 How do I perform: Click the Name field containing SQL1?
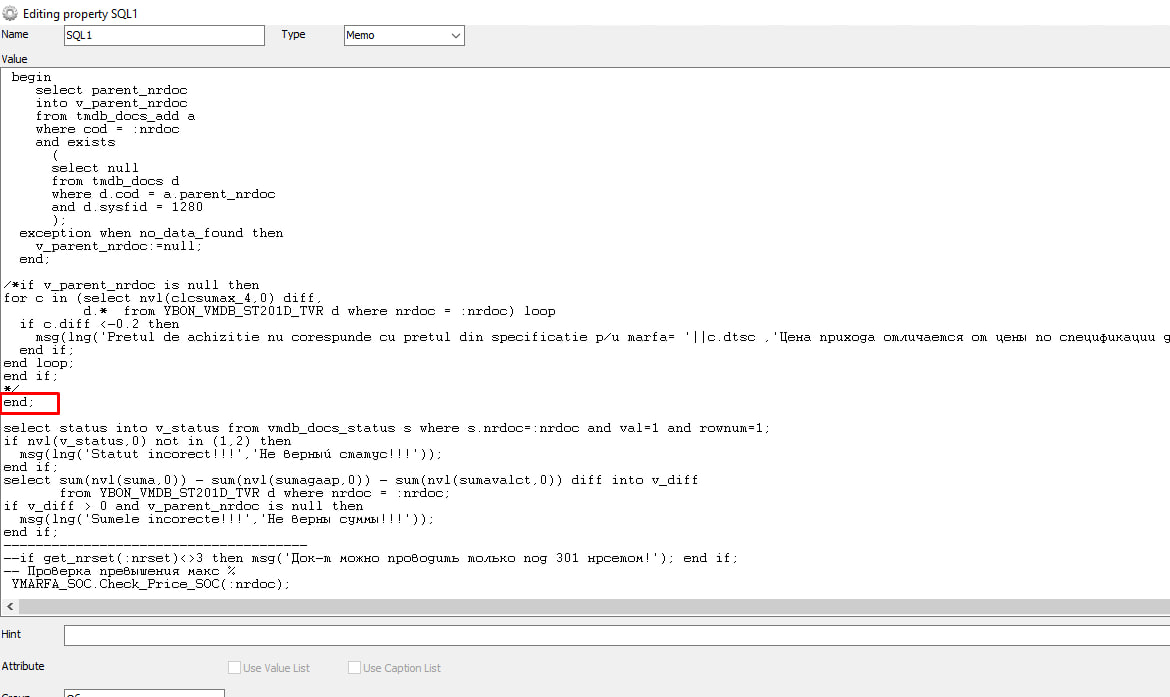pos(164,35)
